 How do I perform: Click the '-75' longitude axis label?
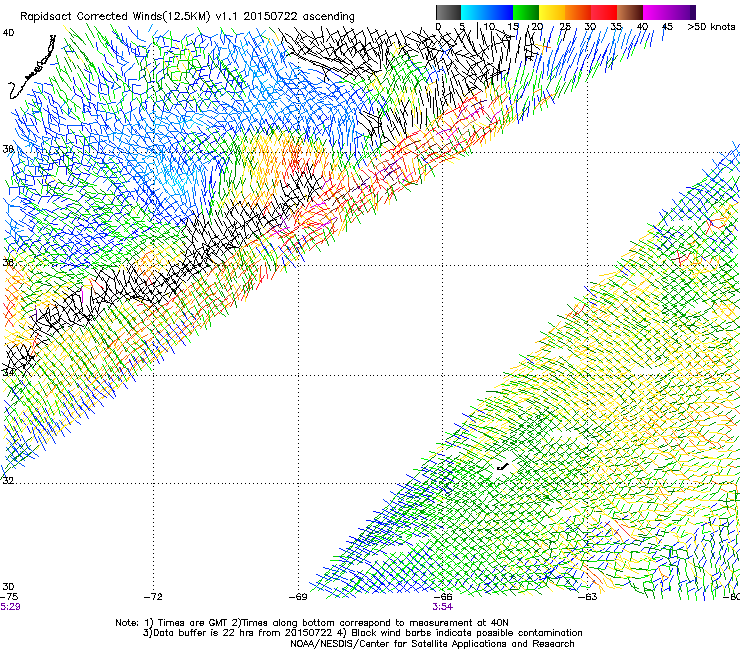point(9,597)
